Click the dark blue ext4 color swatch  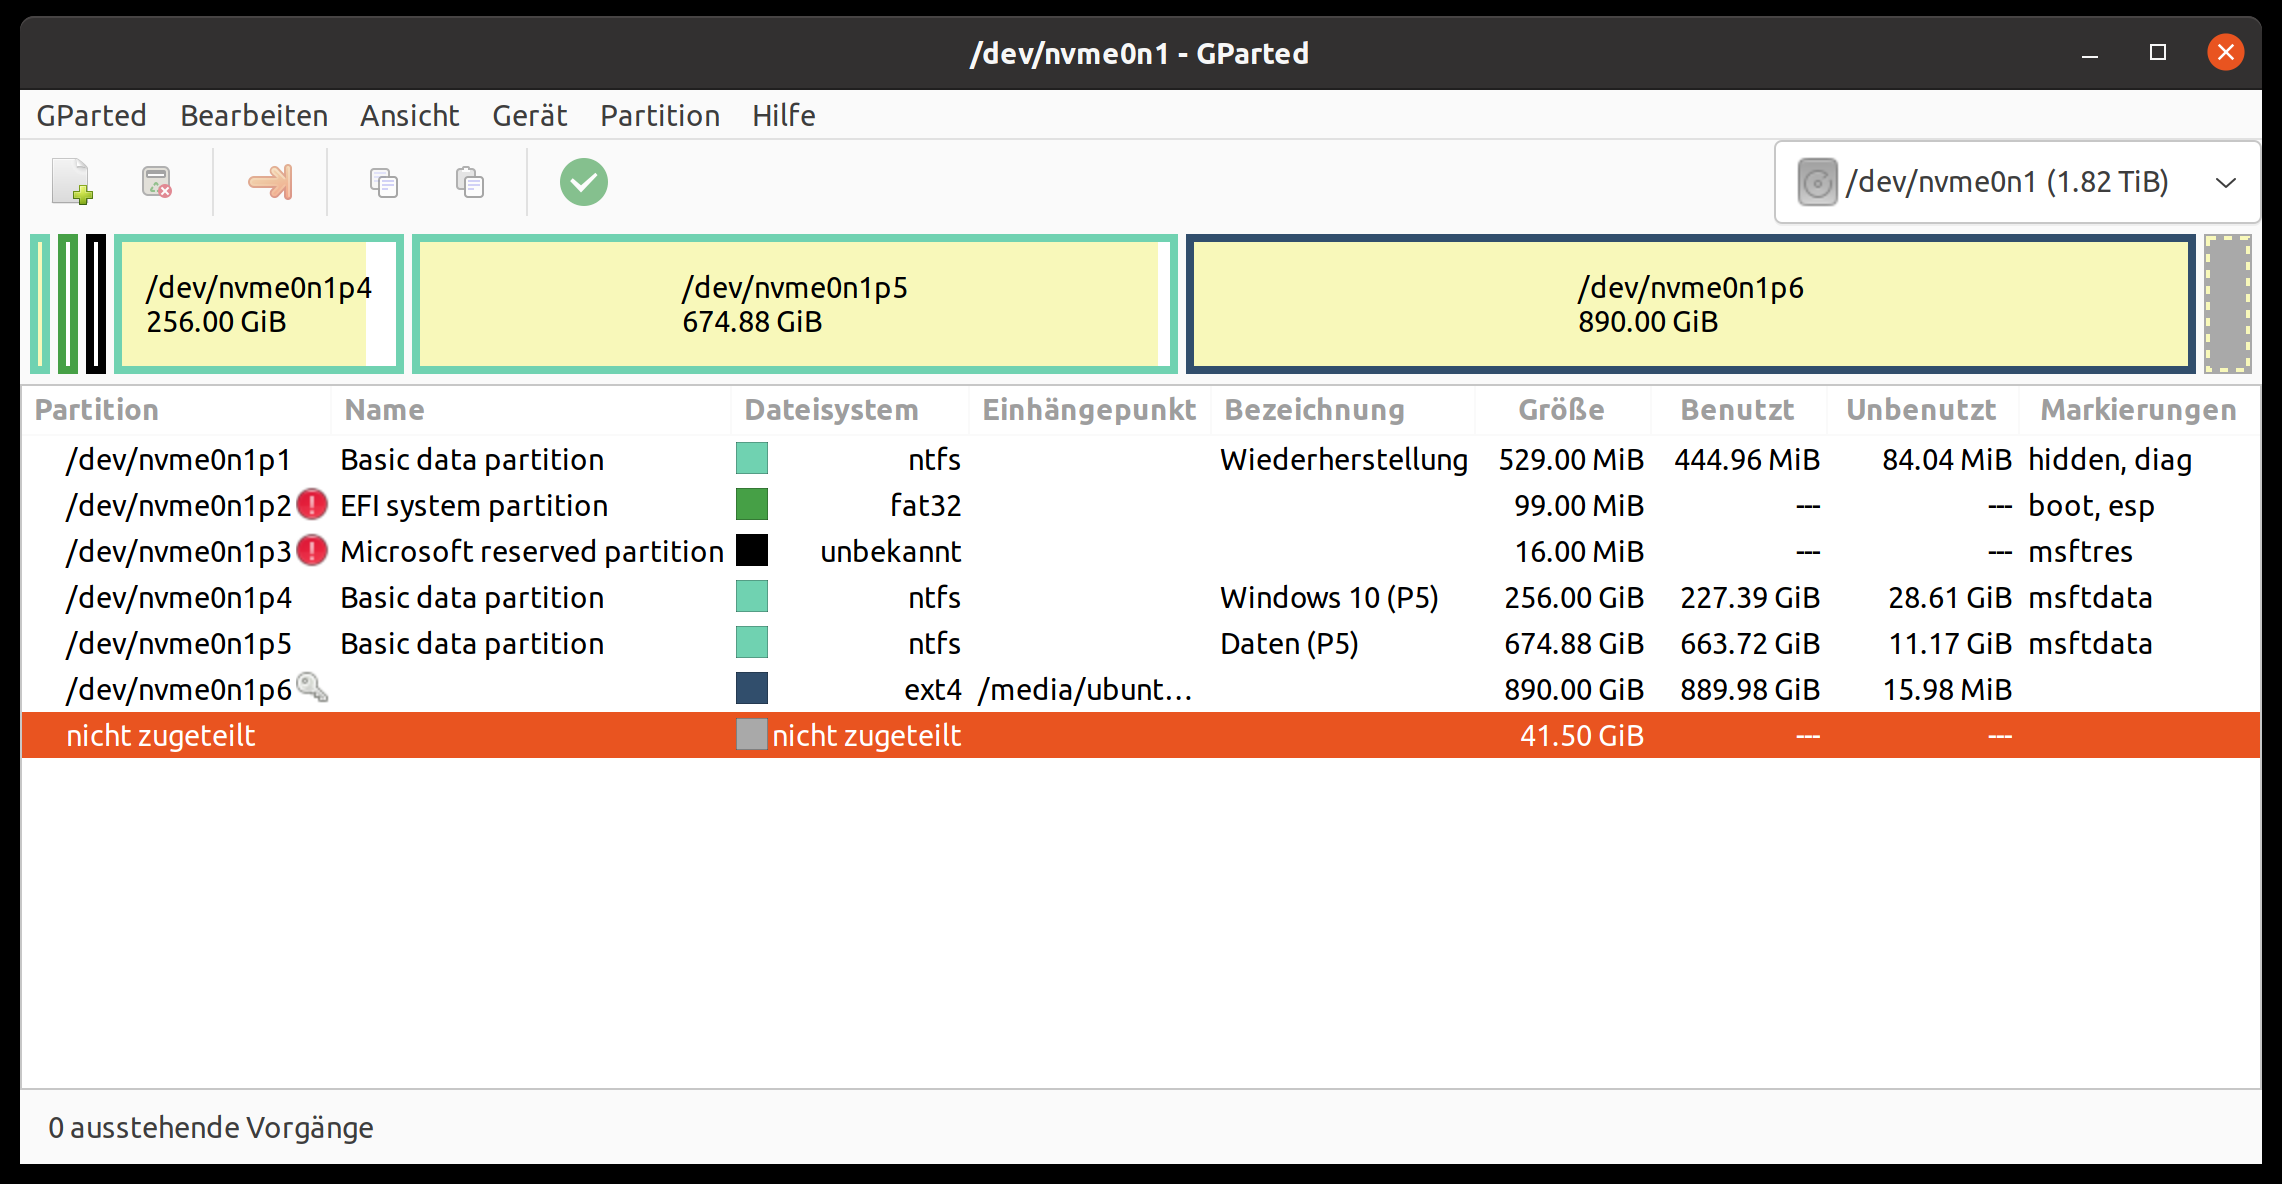[x=752, y=689]
